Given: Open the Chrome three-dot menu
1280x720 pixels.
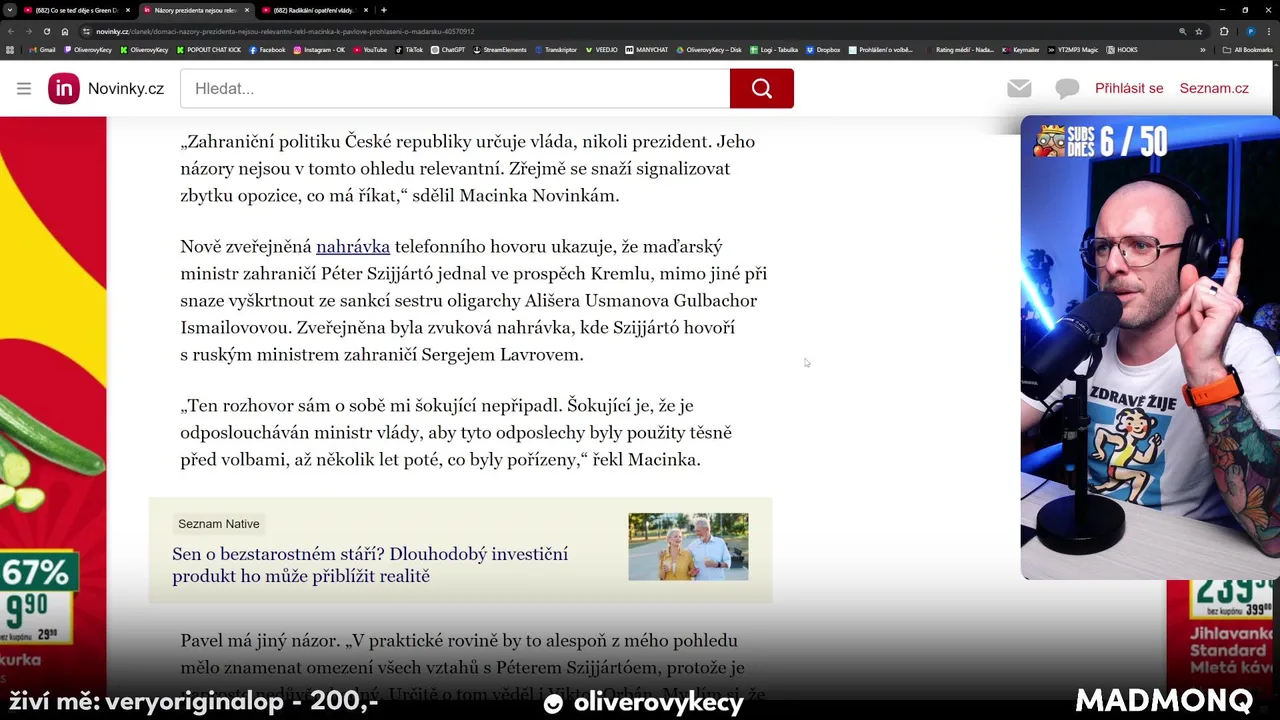Looking at the screenshot, I should coord(1268,31).
